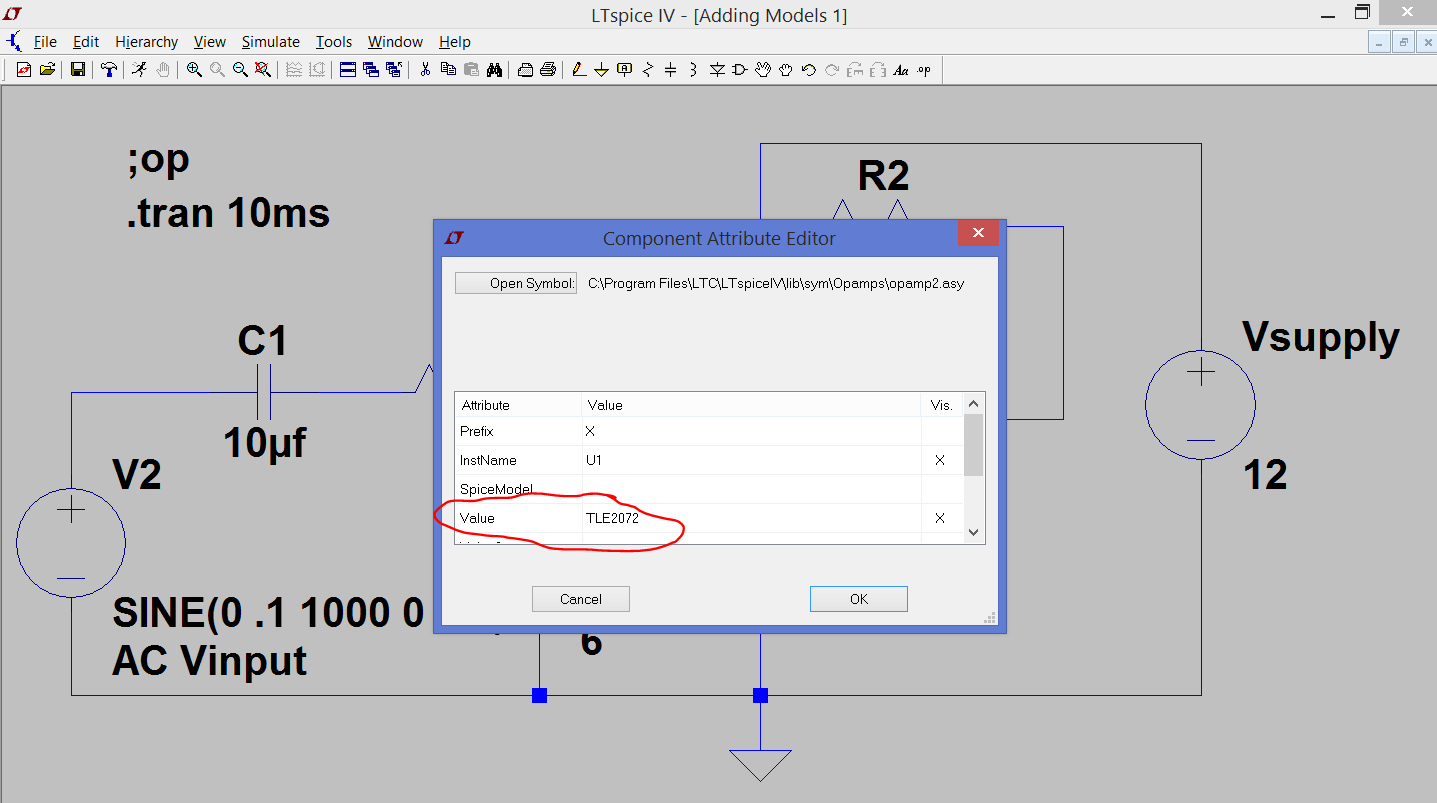
Task: Select the ;op comment text
Action: 159,160
